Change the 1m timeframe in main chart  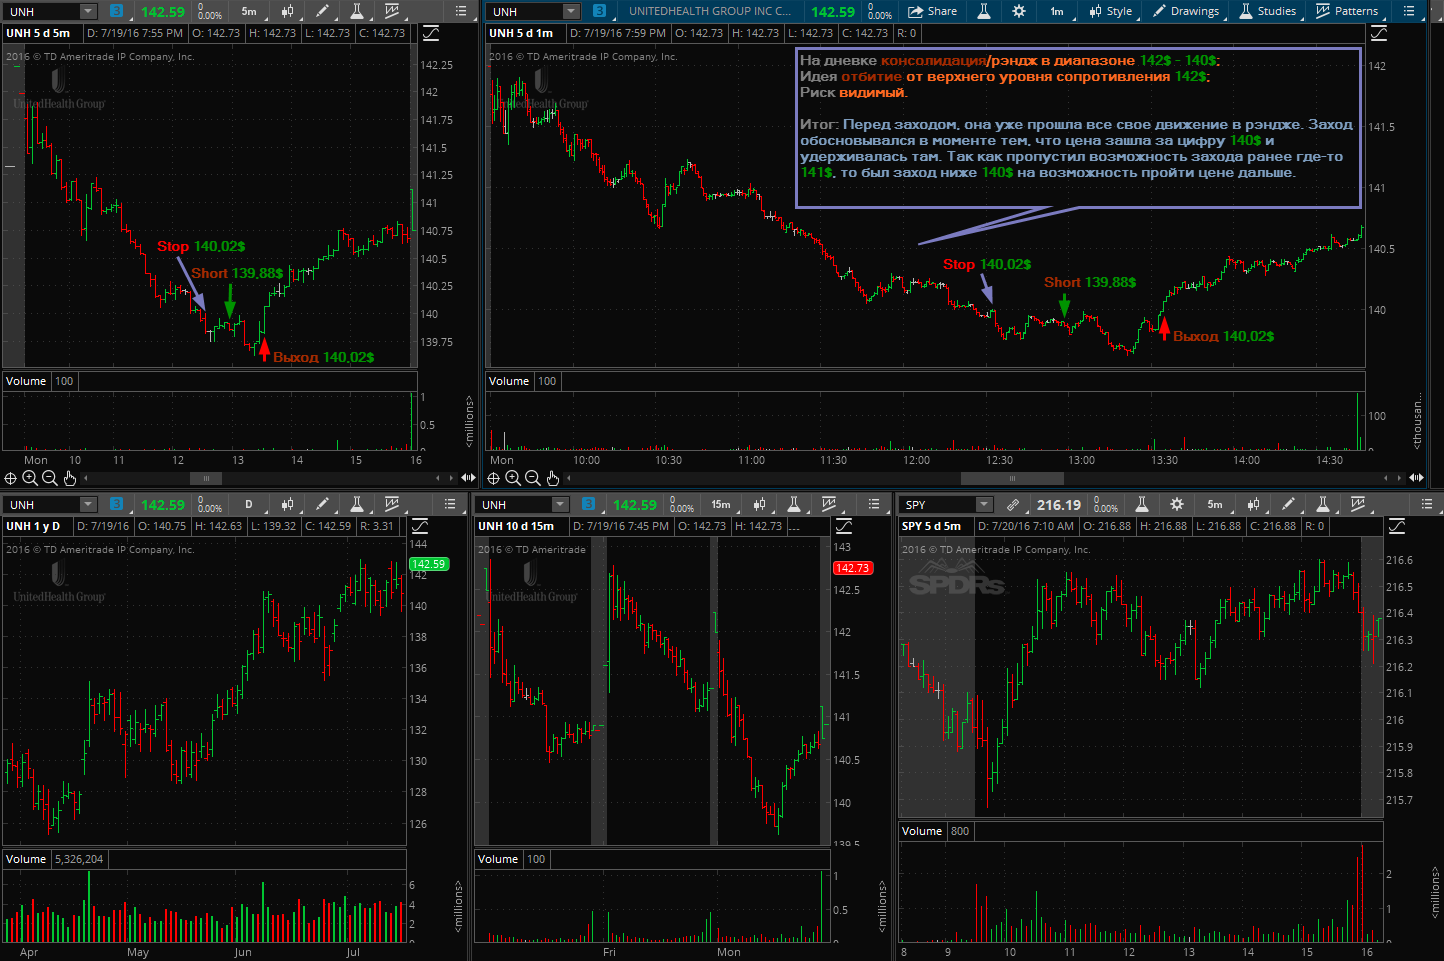coord(1057,11)
